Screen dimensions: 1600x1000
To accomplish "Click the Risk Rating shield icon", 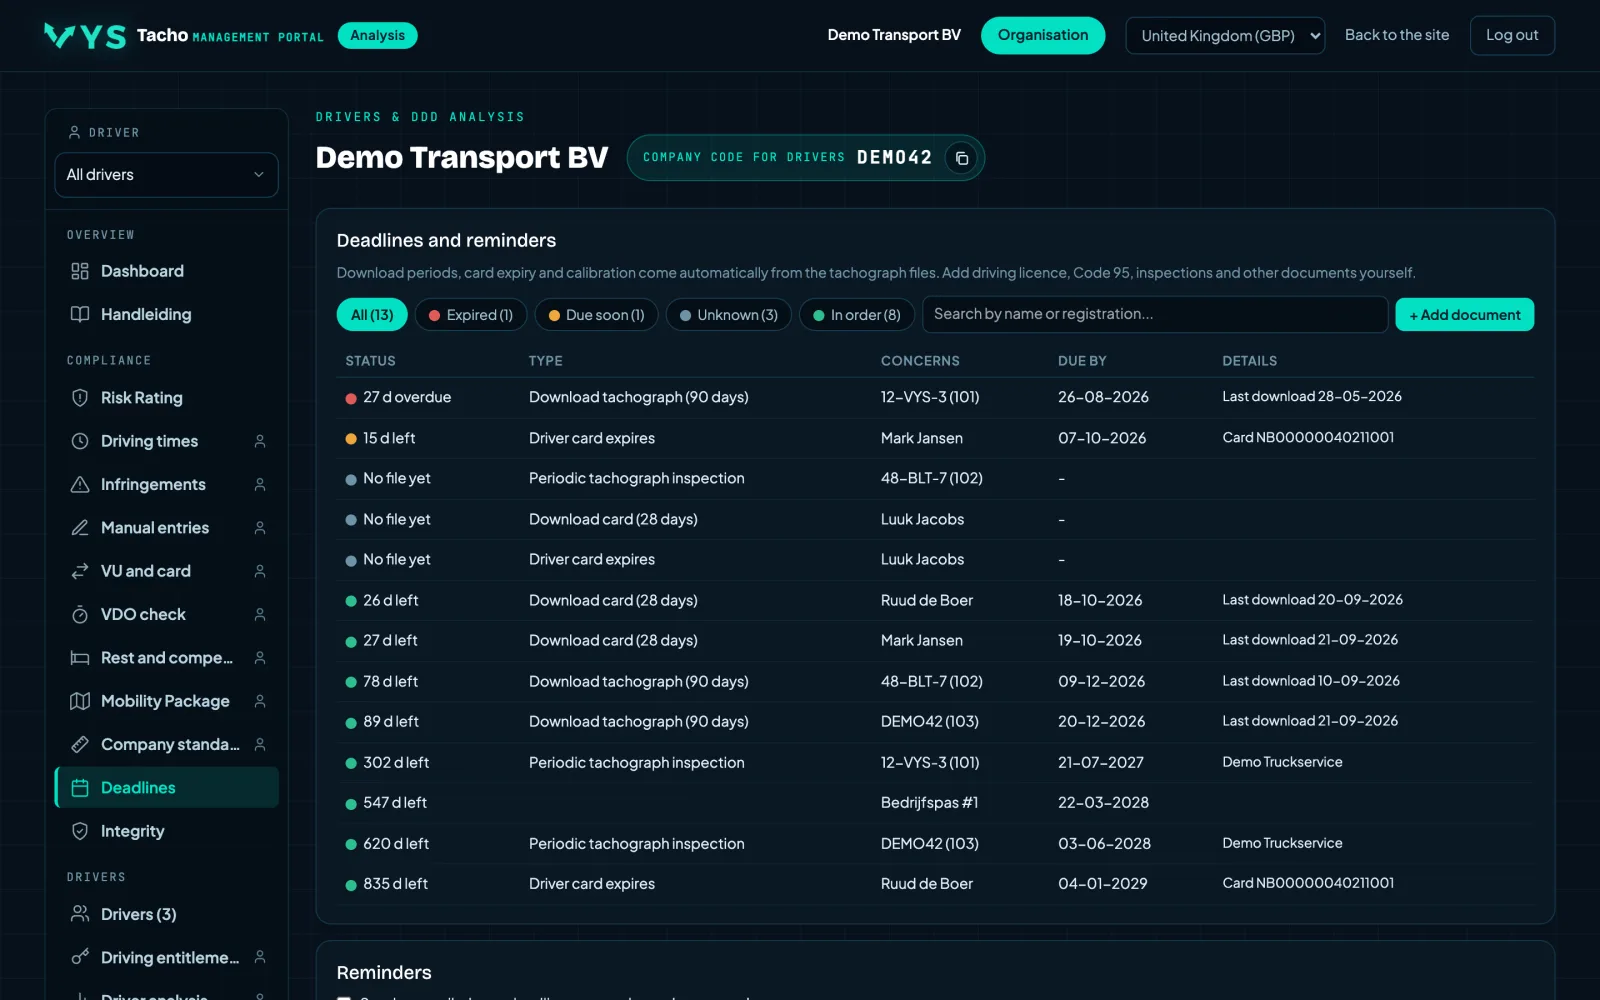I will click(x=80, y=398).
